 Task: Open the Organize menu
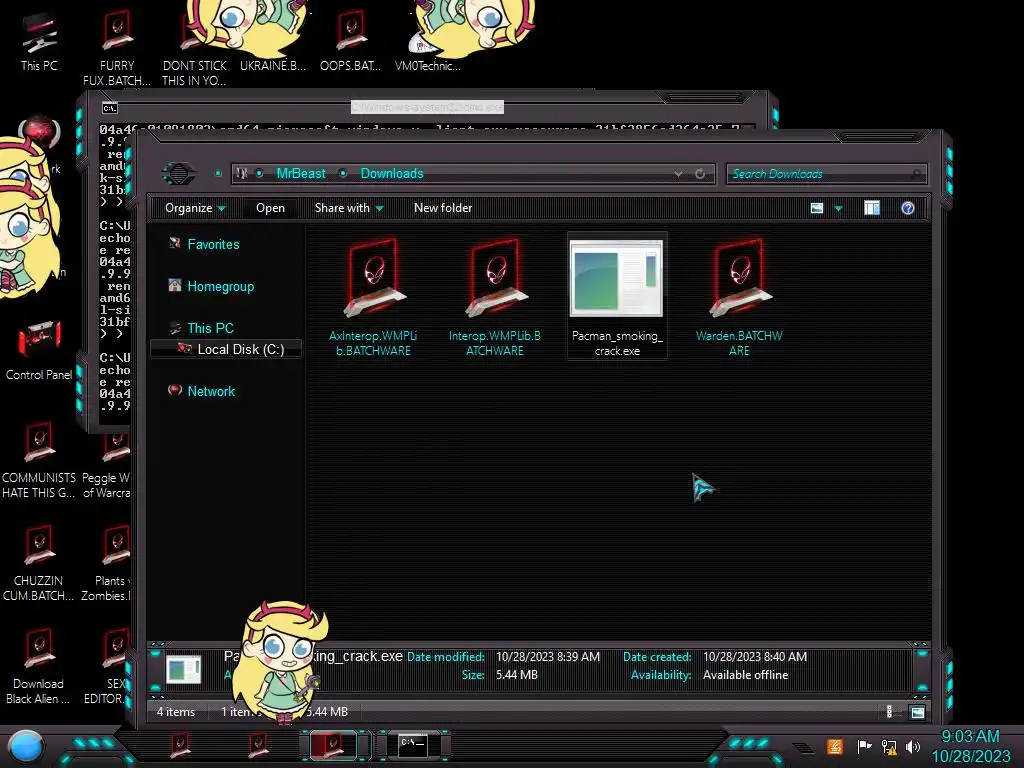point(195,208)
